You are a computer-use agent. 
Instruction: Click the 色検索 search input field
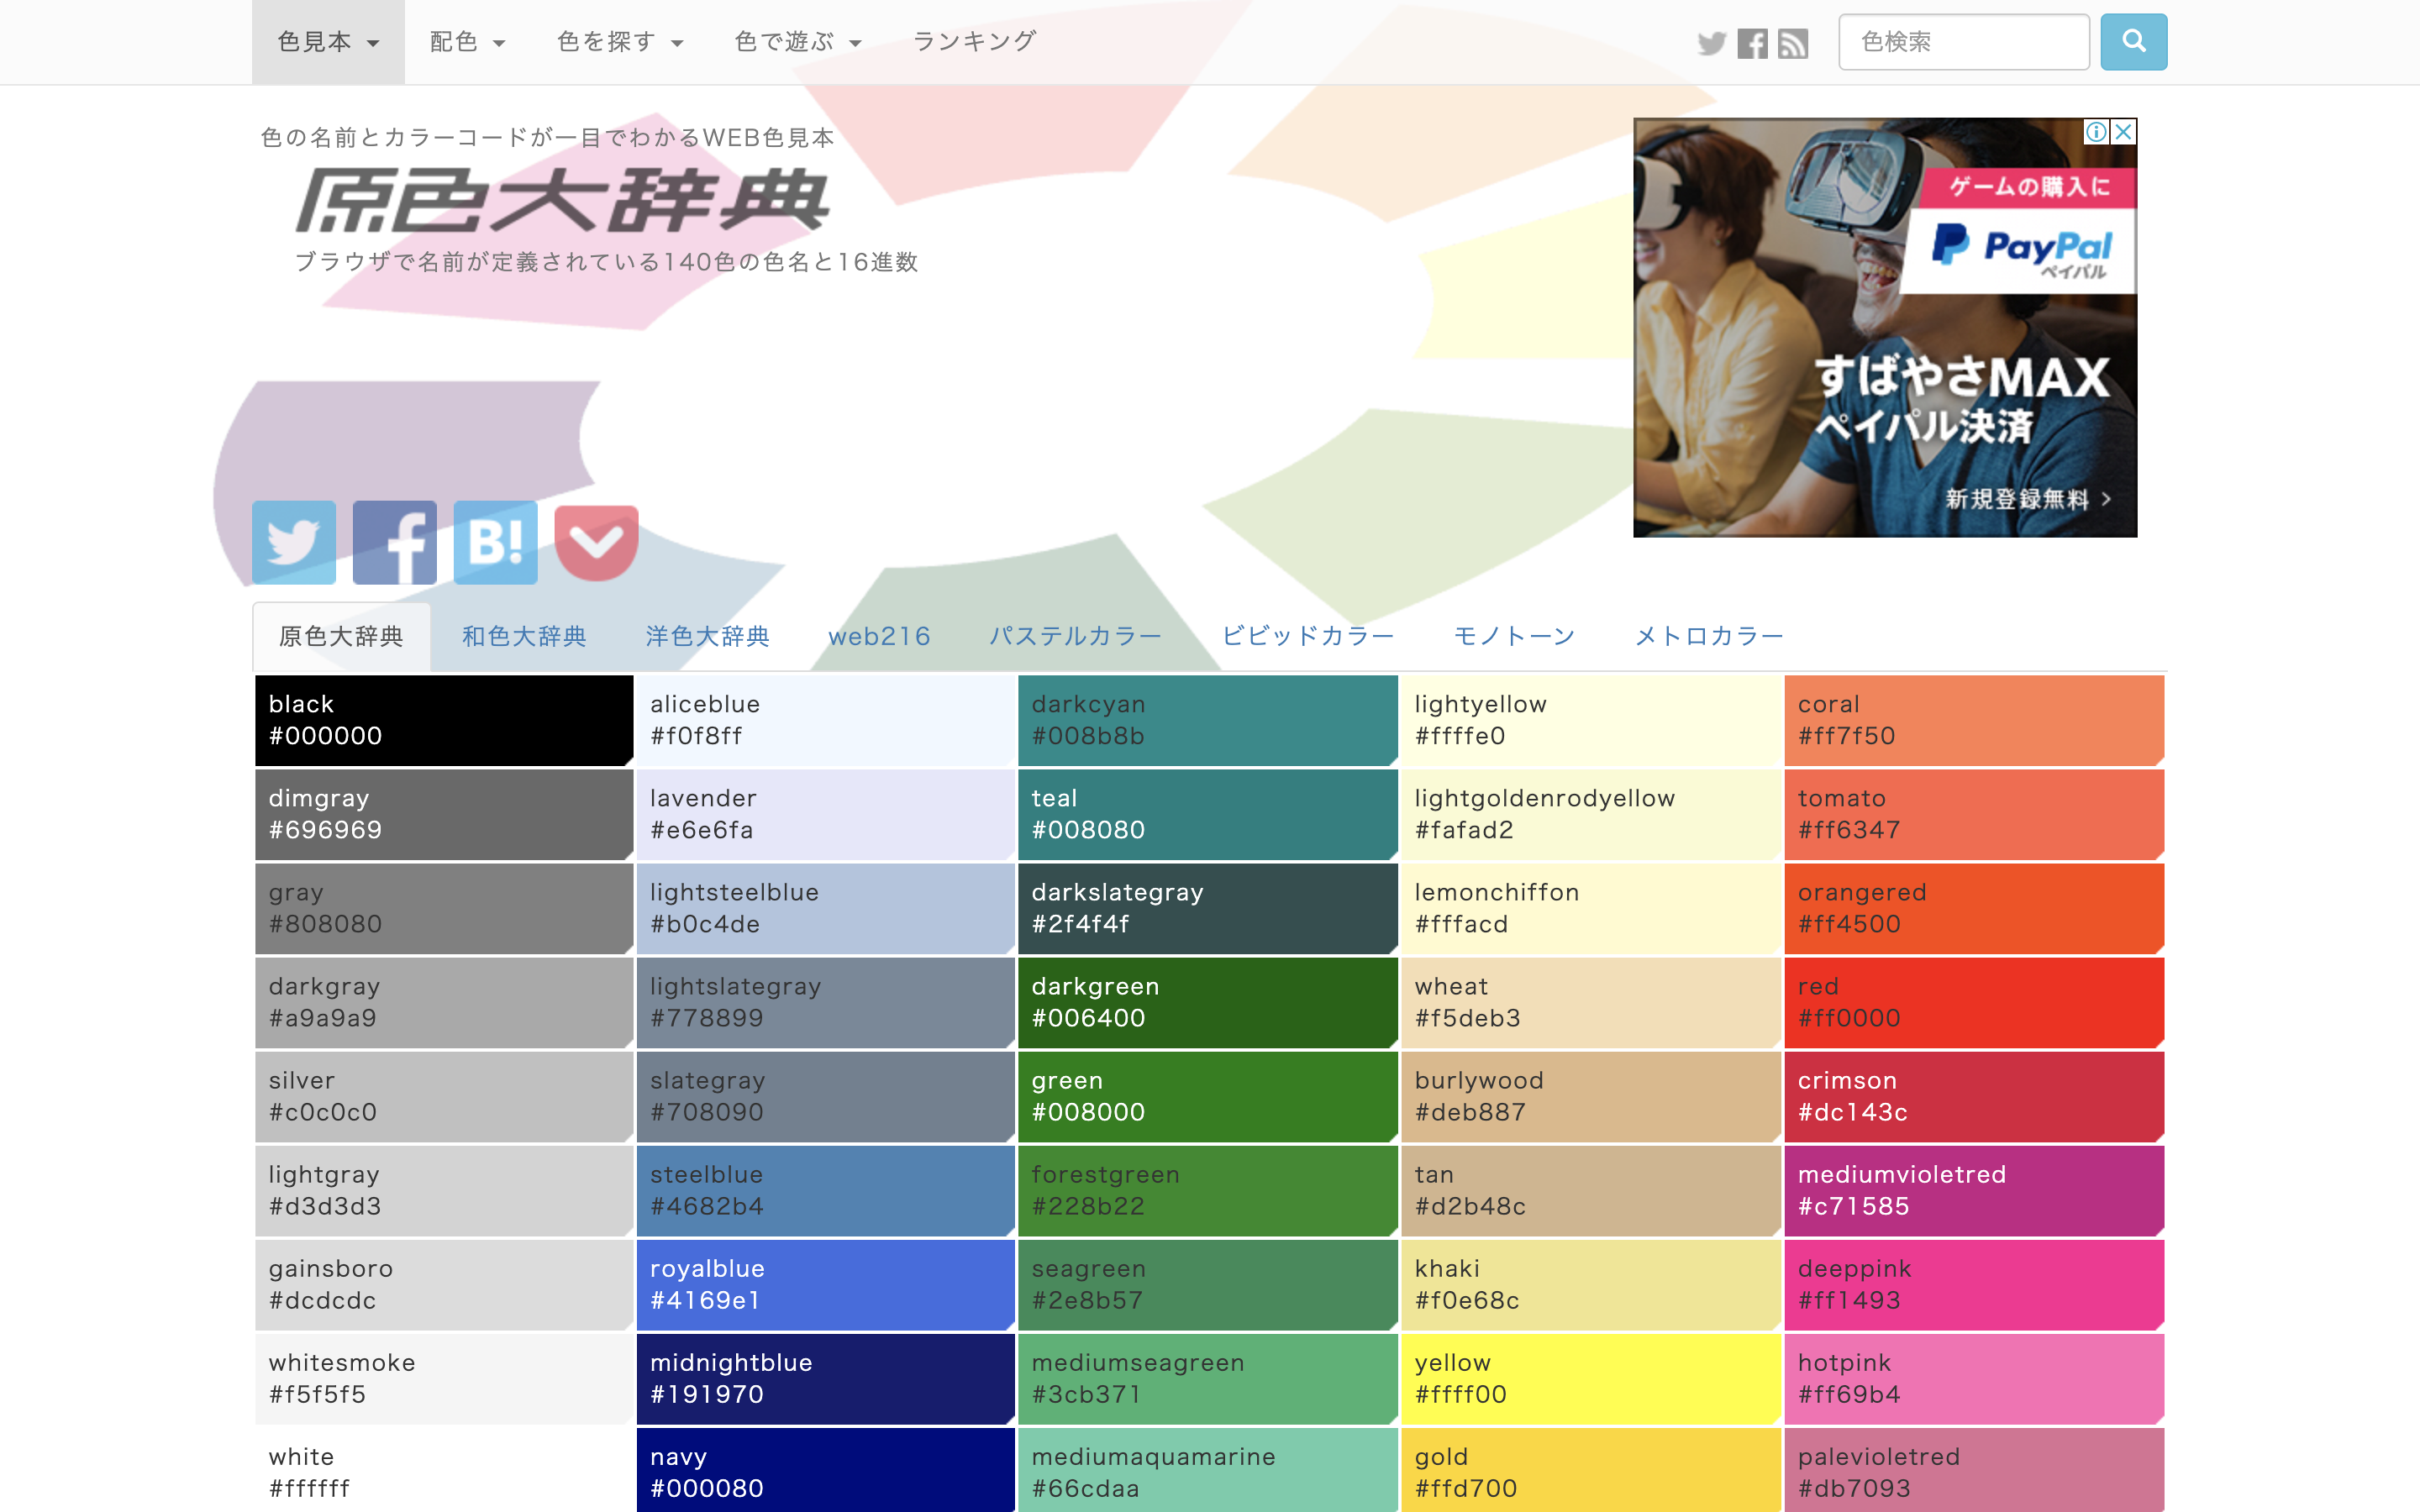[1963, 42]
